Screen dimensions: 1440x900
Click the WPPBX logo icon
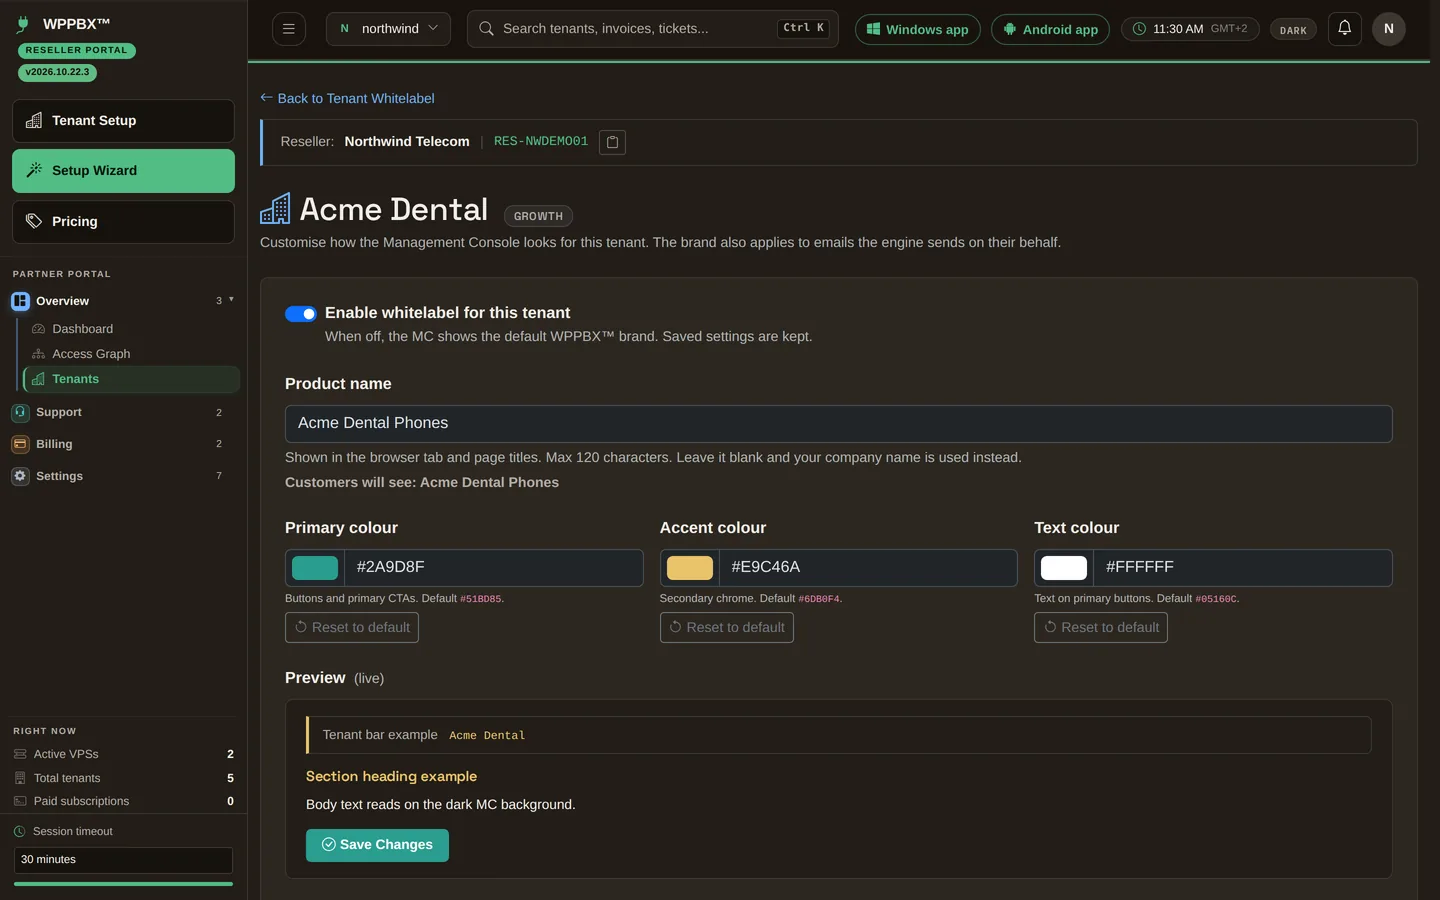(23, 24)
